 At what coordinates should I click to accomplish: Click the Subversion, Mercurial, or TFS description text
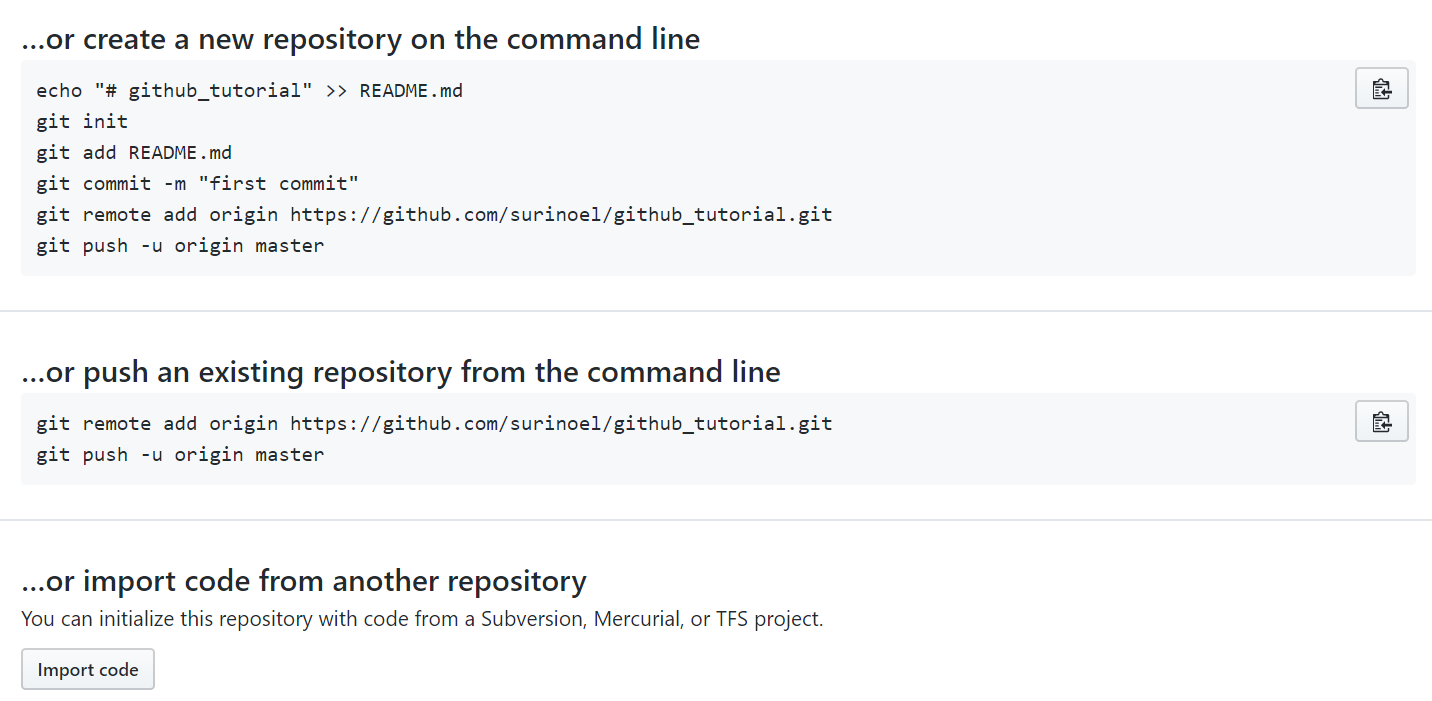tap(422, 619)
